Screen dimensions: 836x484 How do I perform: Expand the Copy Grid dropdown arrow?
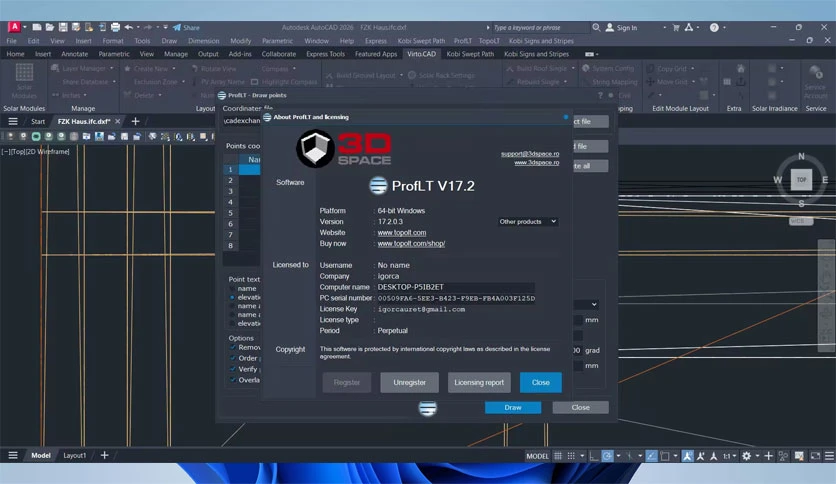click(x=693, y=69)
